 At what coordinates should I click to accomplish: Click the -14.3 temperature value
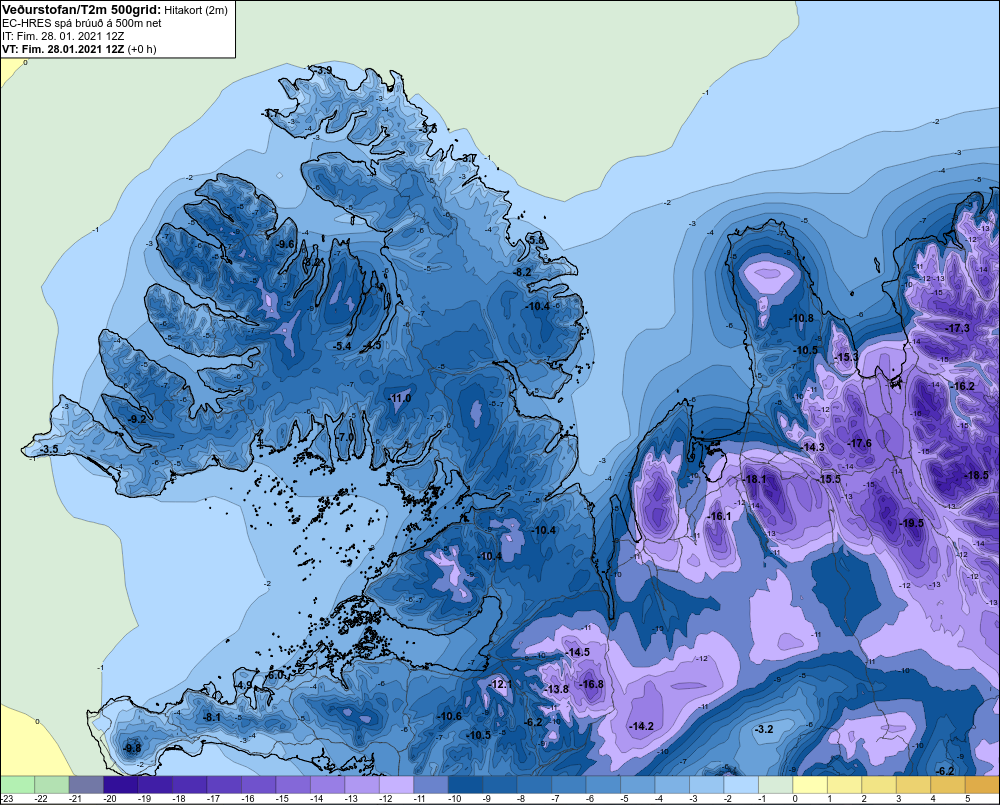pyautogui.click(x=813, y=447)
